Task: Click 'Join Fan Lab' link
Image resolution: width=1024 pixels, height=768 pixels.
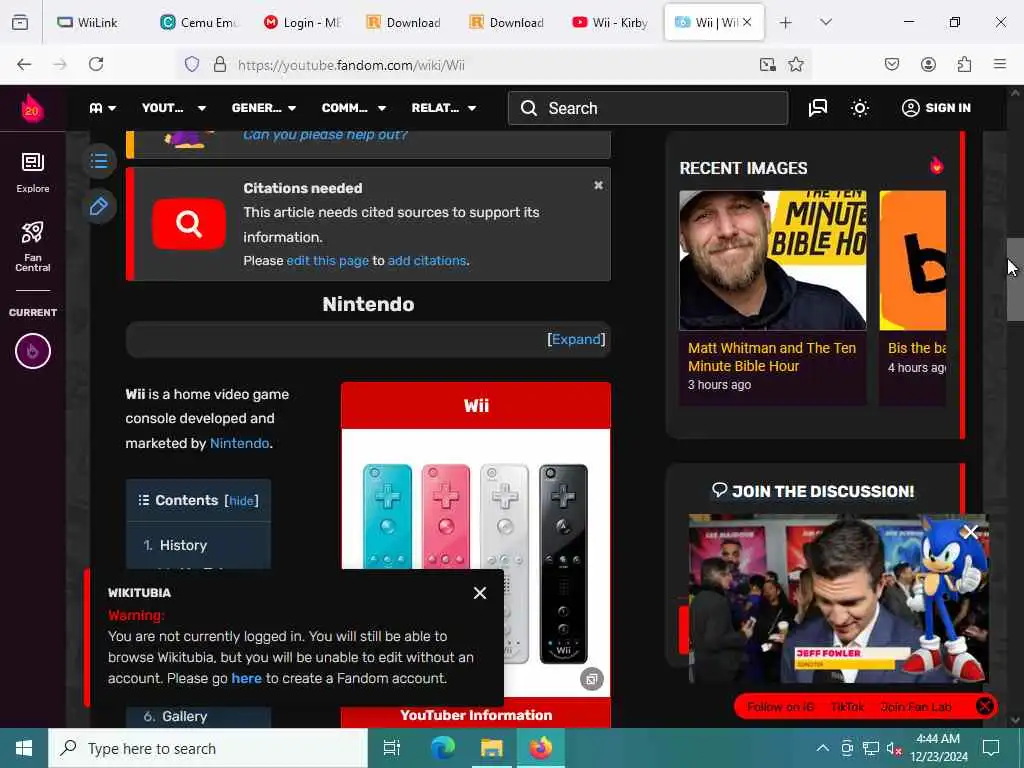Action: pyautogui.click(x=916, y=707)
